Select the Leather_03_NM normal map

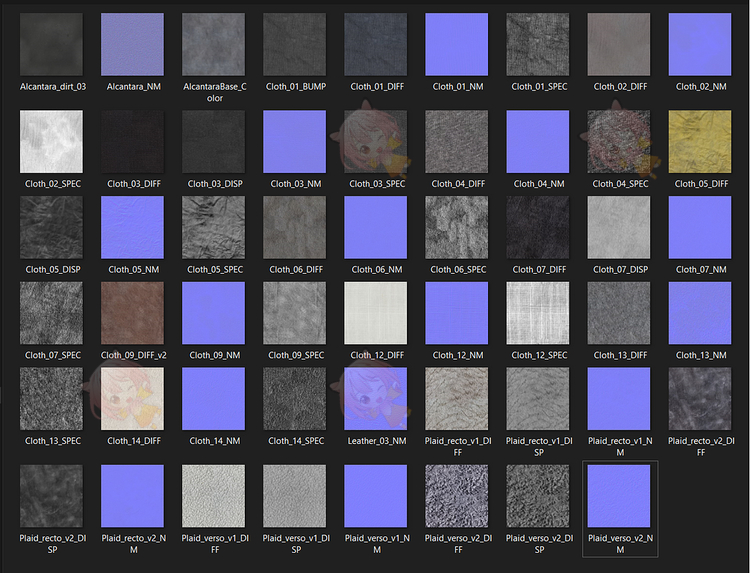pyautogui.click(x=376, y=398)
